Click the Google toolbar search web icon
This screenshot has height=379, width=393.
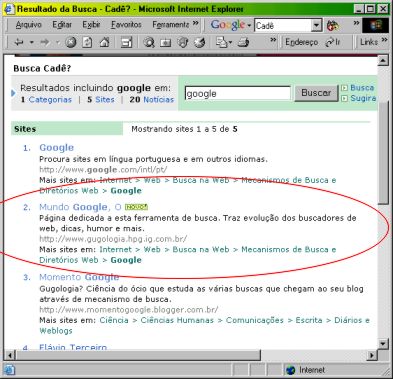click(x=332, y=25)
